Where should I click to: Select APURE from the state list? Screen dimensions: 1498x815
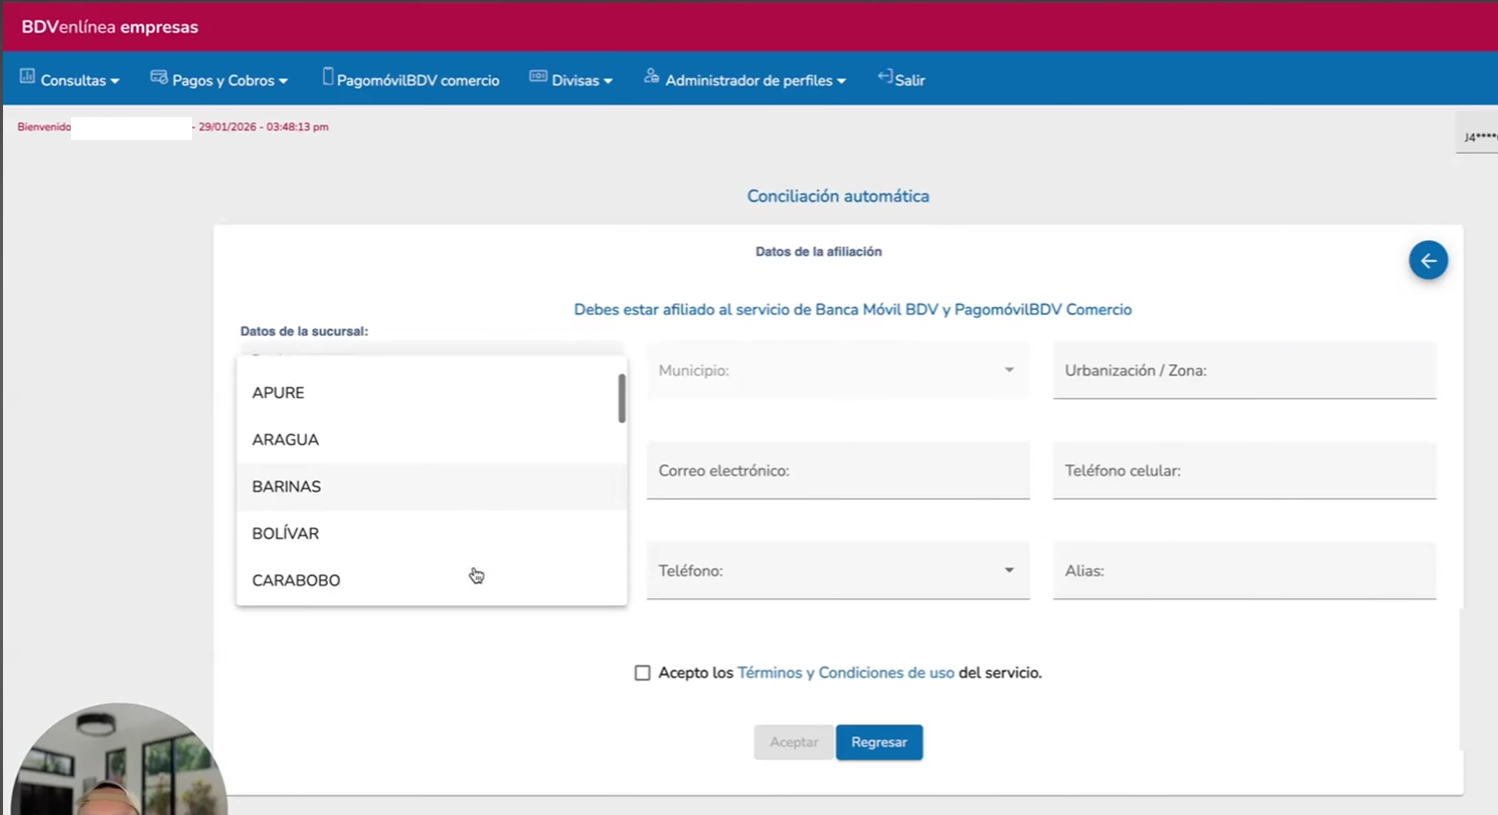coord(431,393)
